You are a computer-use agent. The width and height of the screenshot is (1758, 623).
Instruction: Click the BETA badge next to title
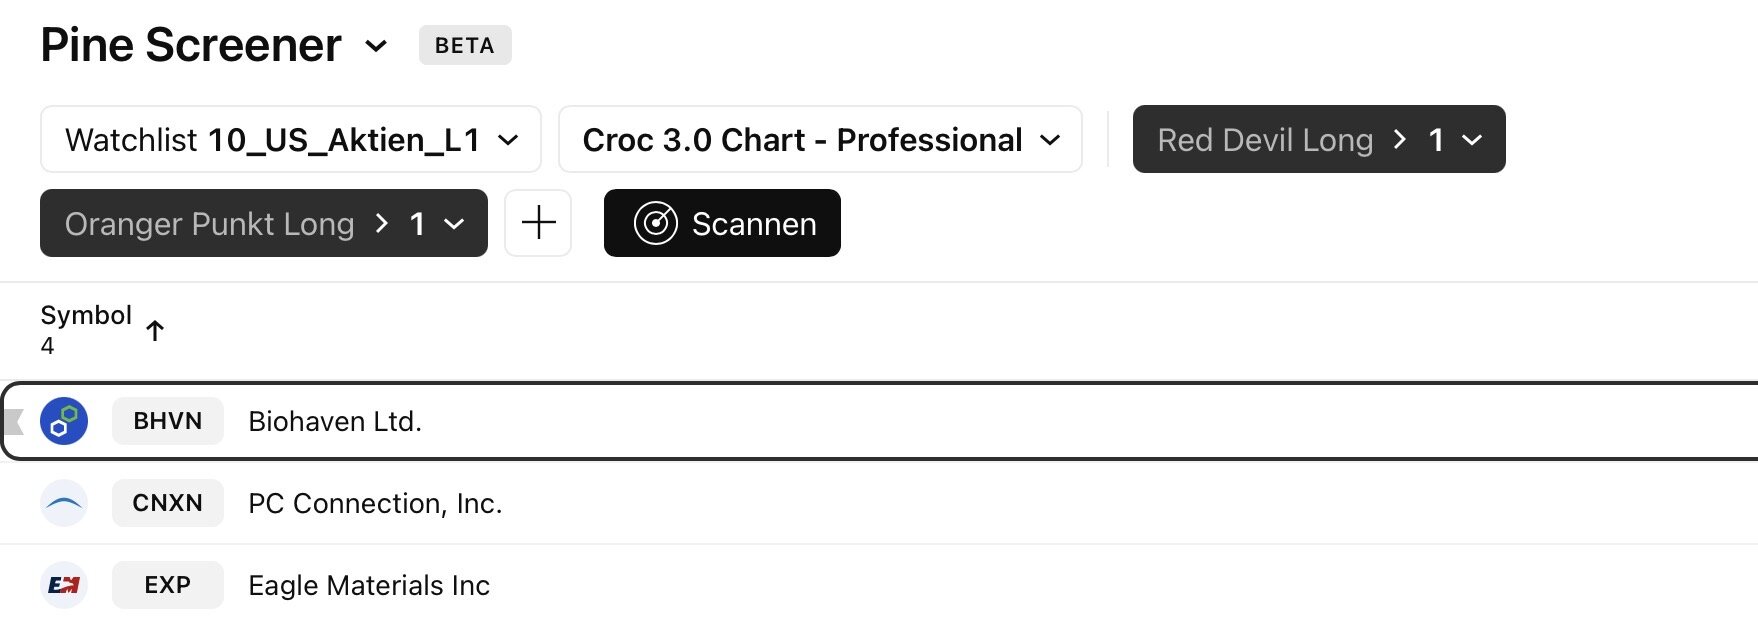coord(465,46)
